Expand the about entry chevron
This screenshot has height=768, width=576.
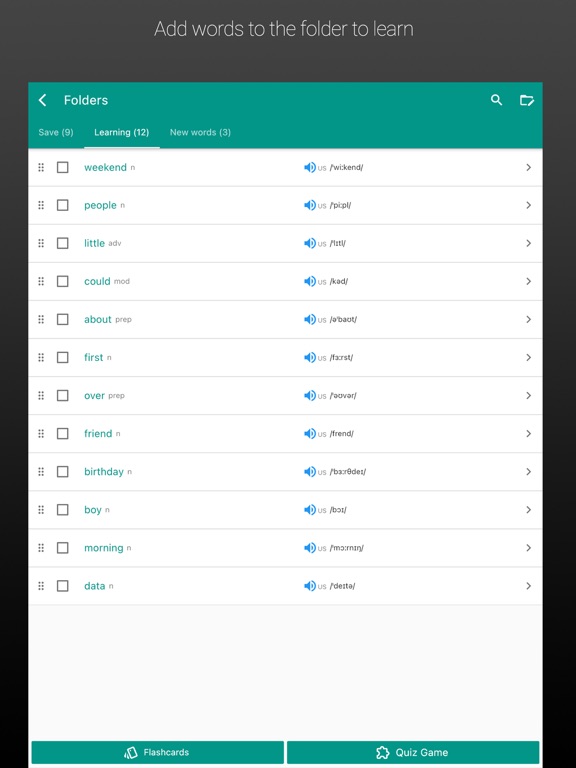point(528,319)
